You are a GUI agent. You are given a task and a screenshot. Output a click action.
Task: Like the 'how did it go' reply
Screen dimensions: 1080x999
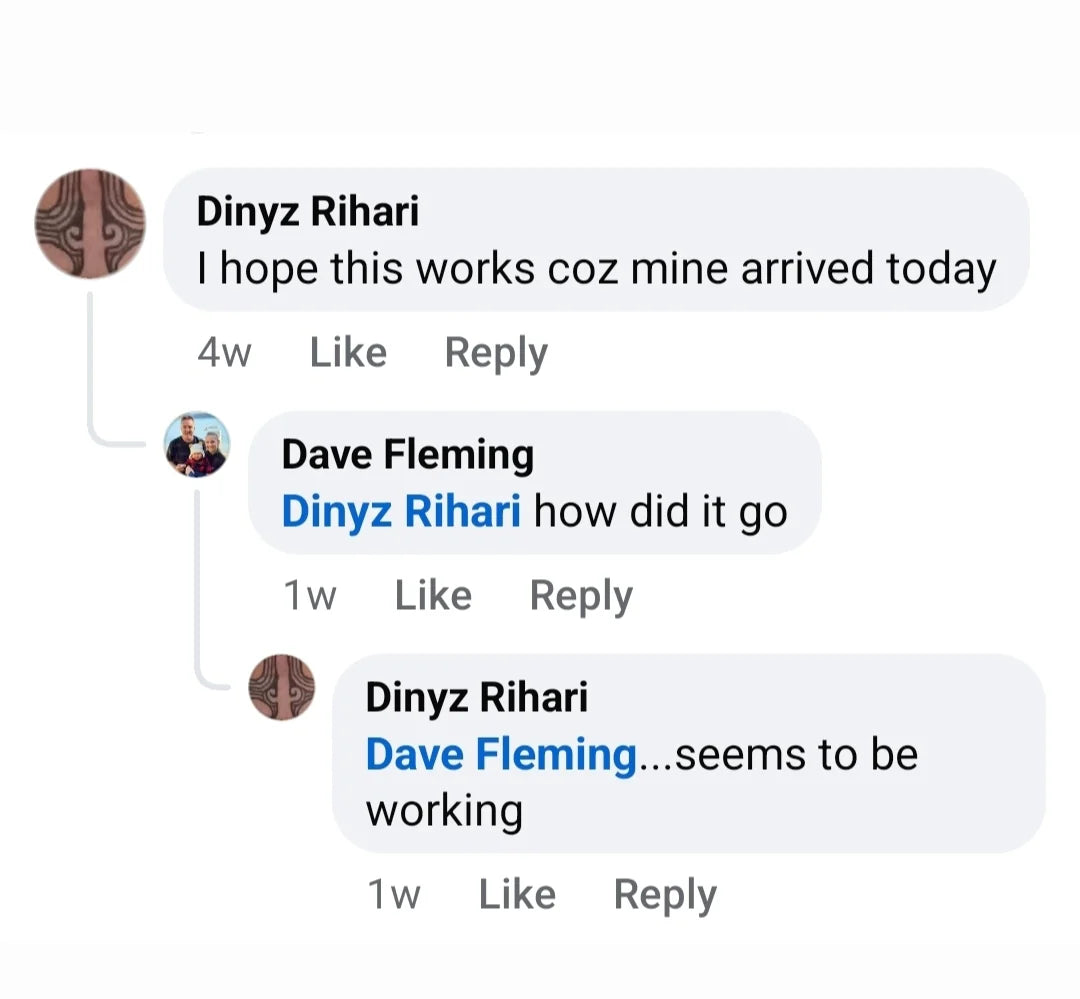coord(433,596)
